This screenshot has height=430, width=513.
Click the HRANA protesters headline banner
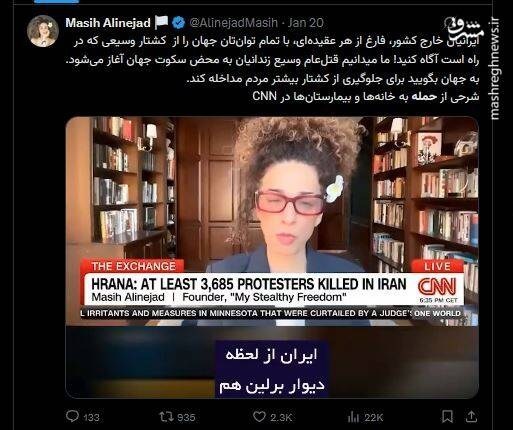coord(249,284)
